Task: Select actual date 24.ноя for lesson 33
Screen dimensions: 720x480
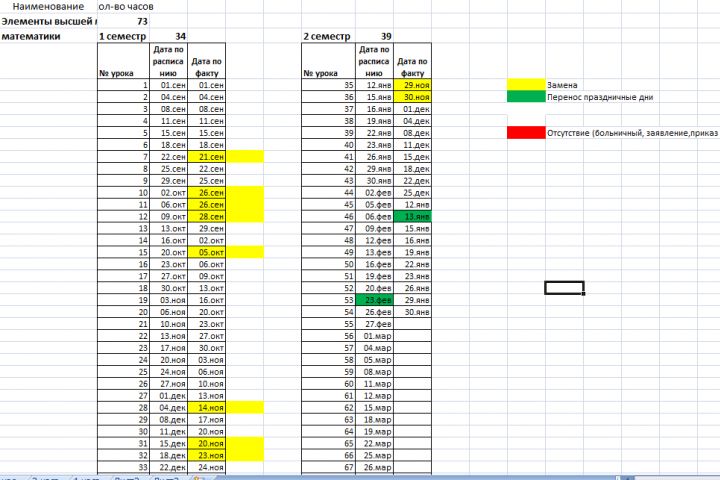Action: click(207, 467)
